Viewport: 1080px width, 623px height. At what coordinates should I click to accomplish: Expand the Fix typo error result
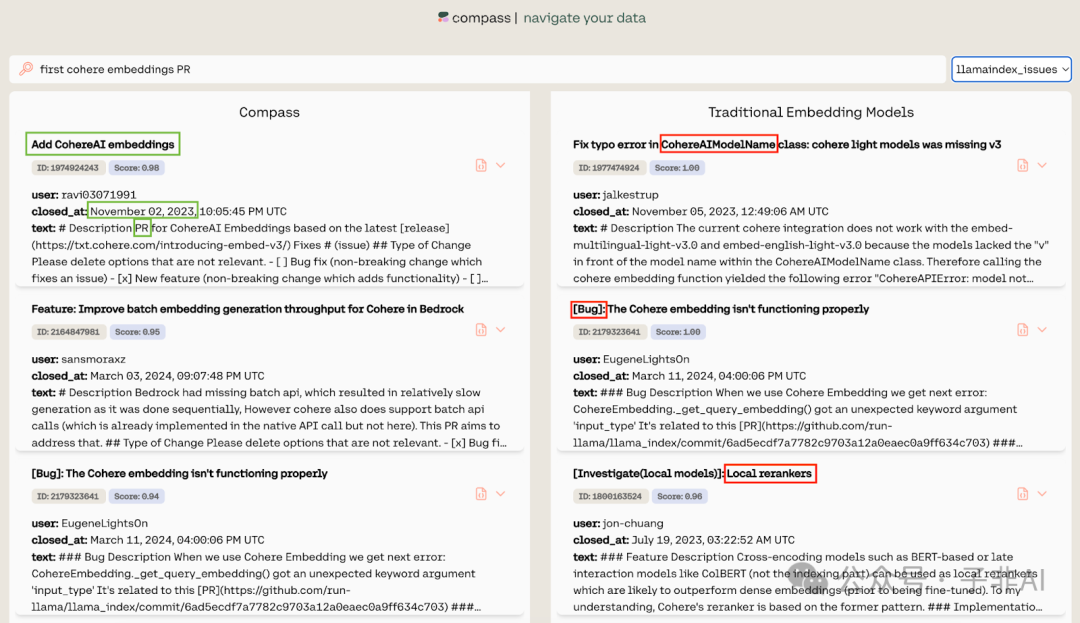click(x=1042, y=165)
